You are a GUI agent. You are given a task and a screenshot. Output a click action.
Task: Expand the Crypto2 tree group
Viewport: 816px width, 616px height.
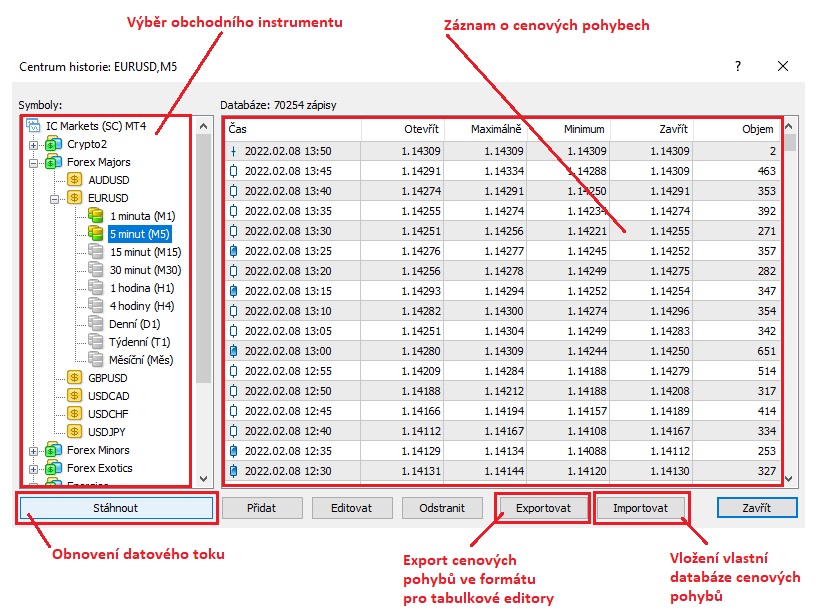pyautogui.click(x=33, y=144)
